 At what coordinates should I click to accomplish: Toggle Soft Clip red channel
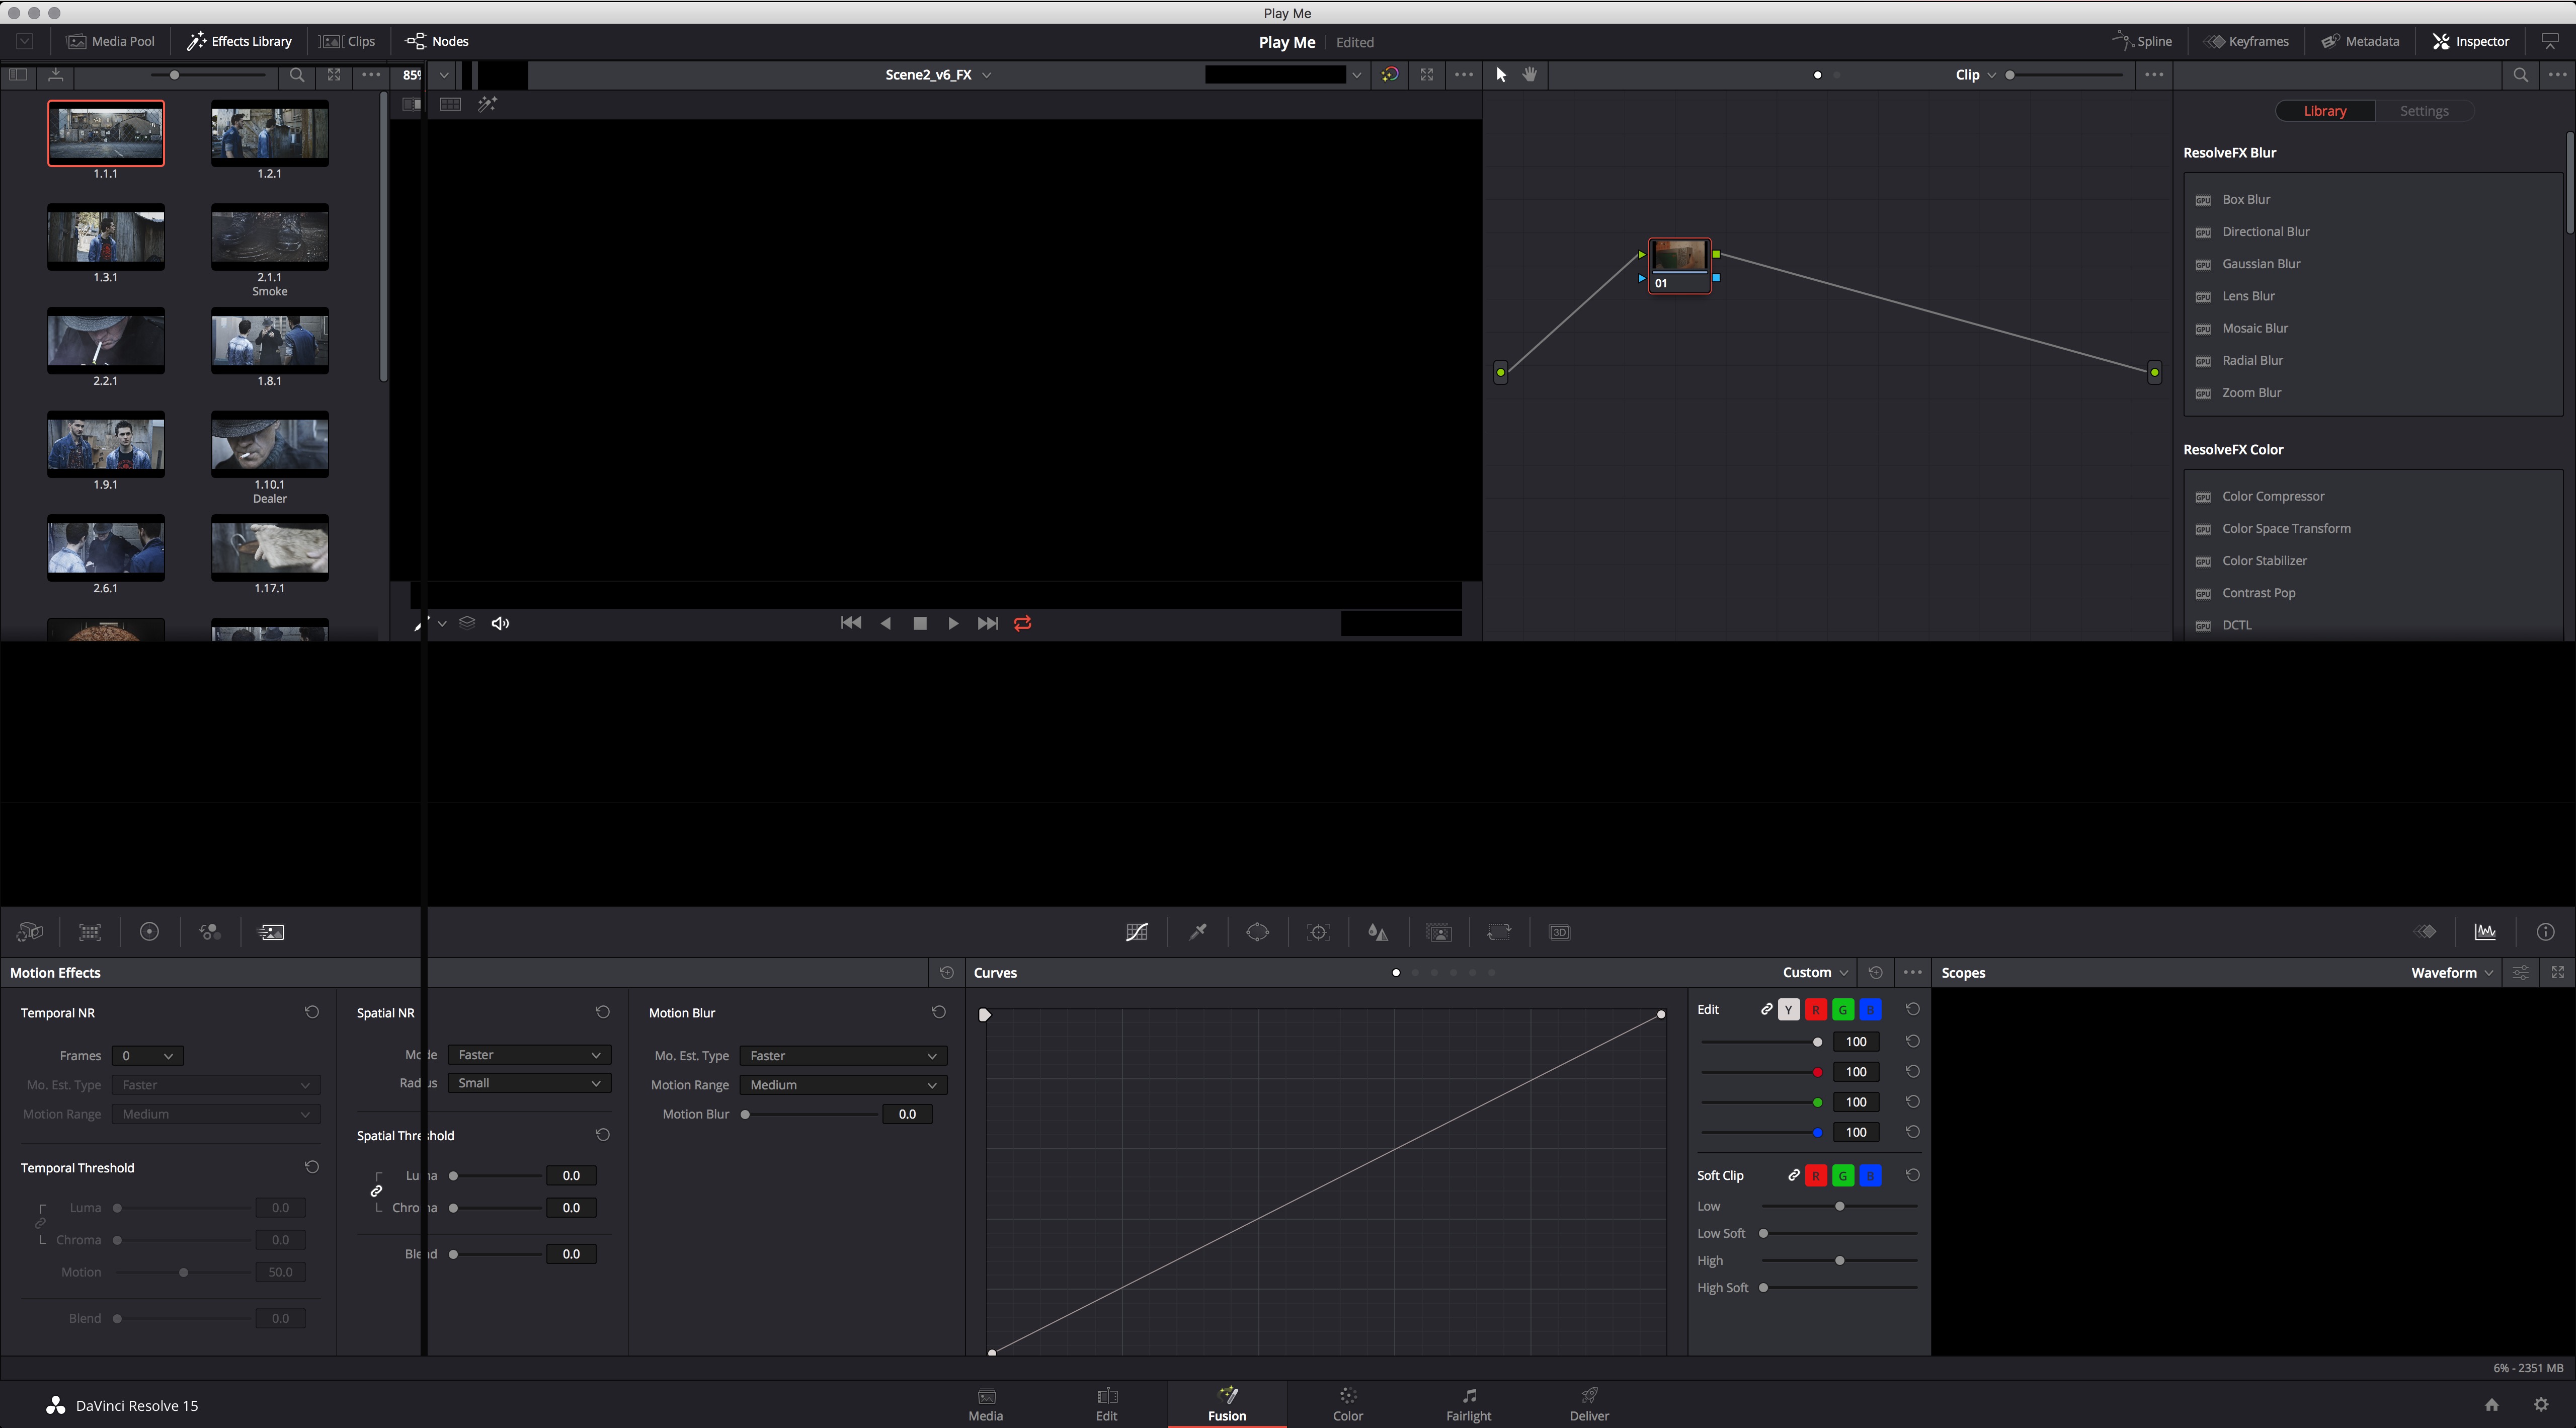point(1816,1176)
